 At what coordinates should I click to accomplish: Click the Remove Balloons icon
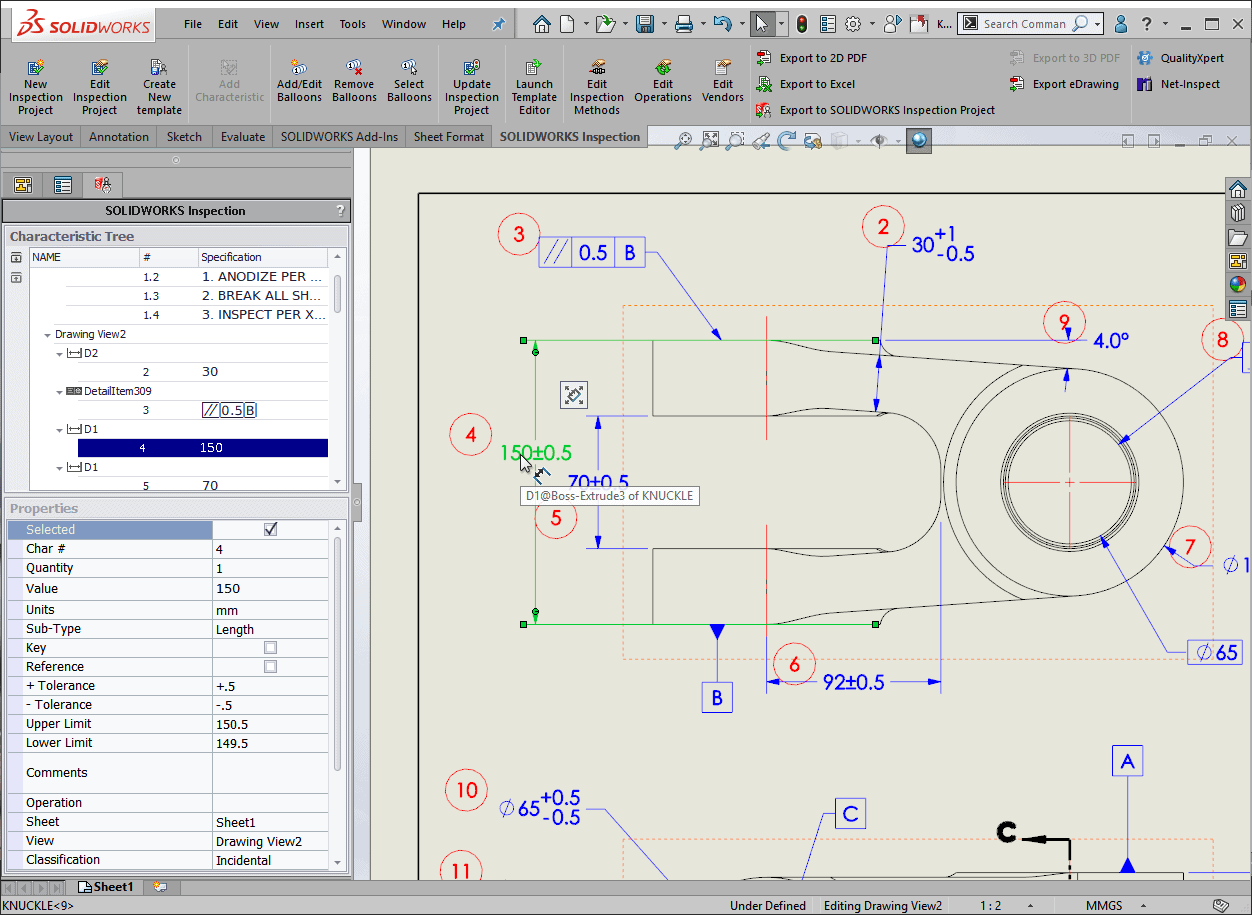coord(354,69)
